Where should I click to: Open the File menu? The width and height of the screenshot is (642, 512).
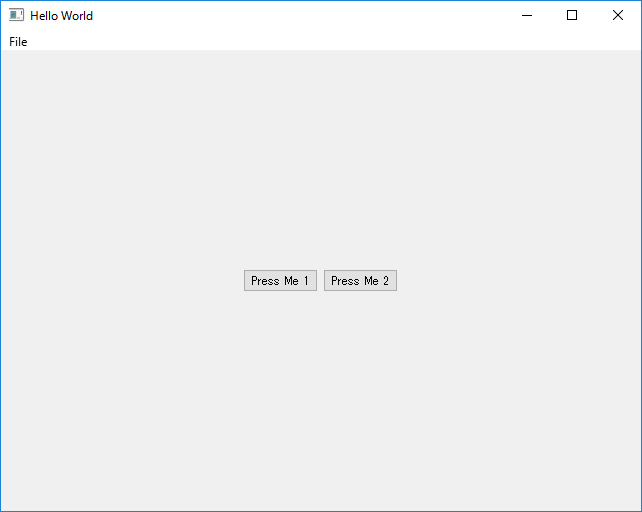pyautogui.click(x=18, y=42)
